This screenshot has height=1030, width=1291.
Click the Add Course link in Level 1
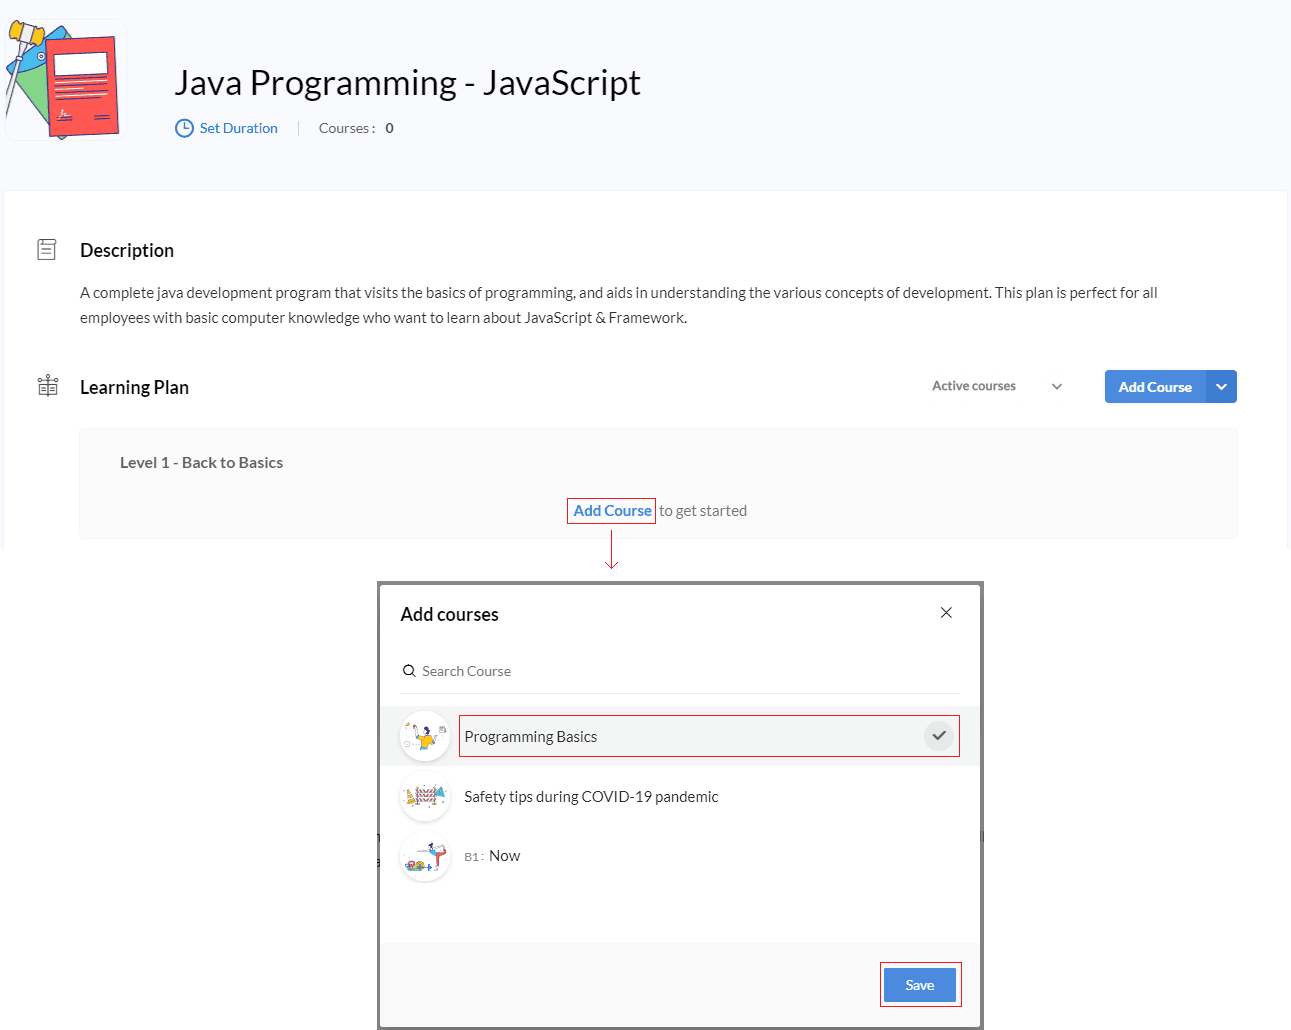point(612,510)
